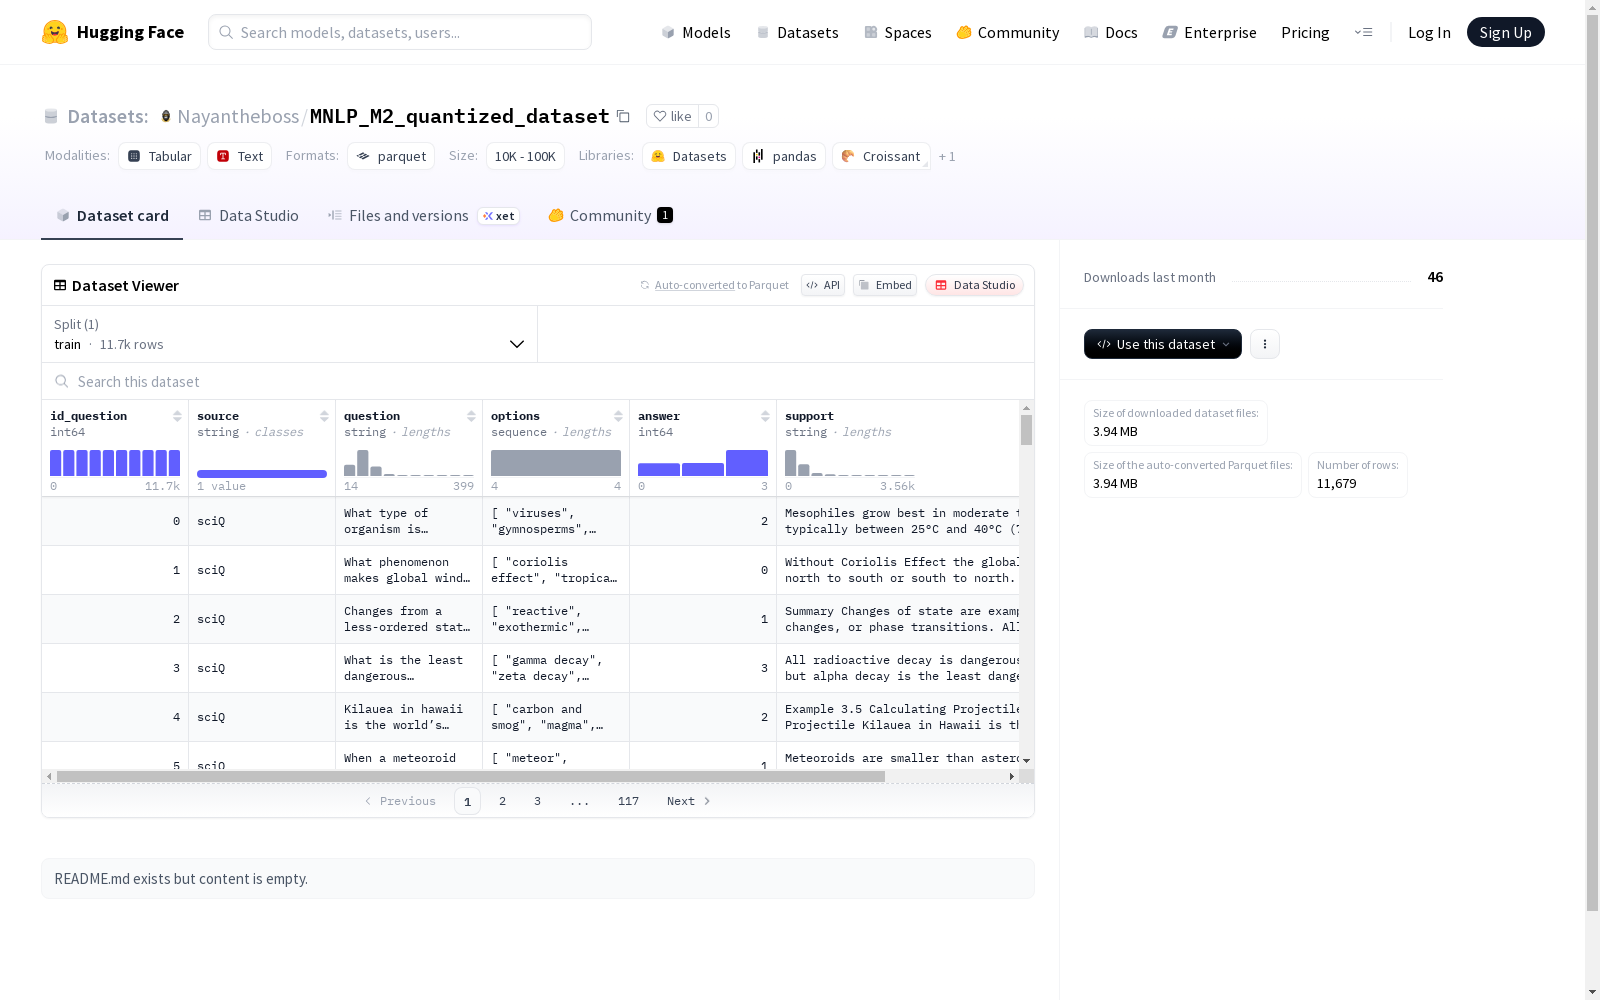
Task: Click the table horizontal scrollbar
Action: (471, 776)
